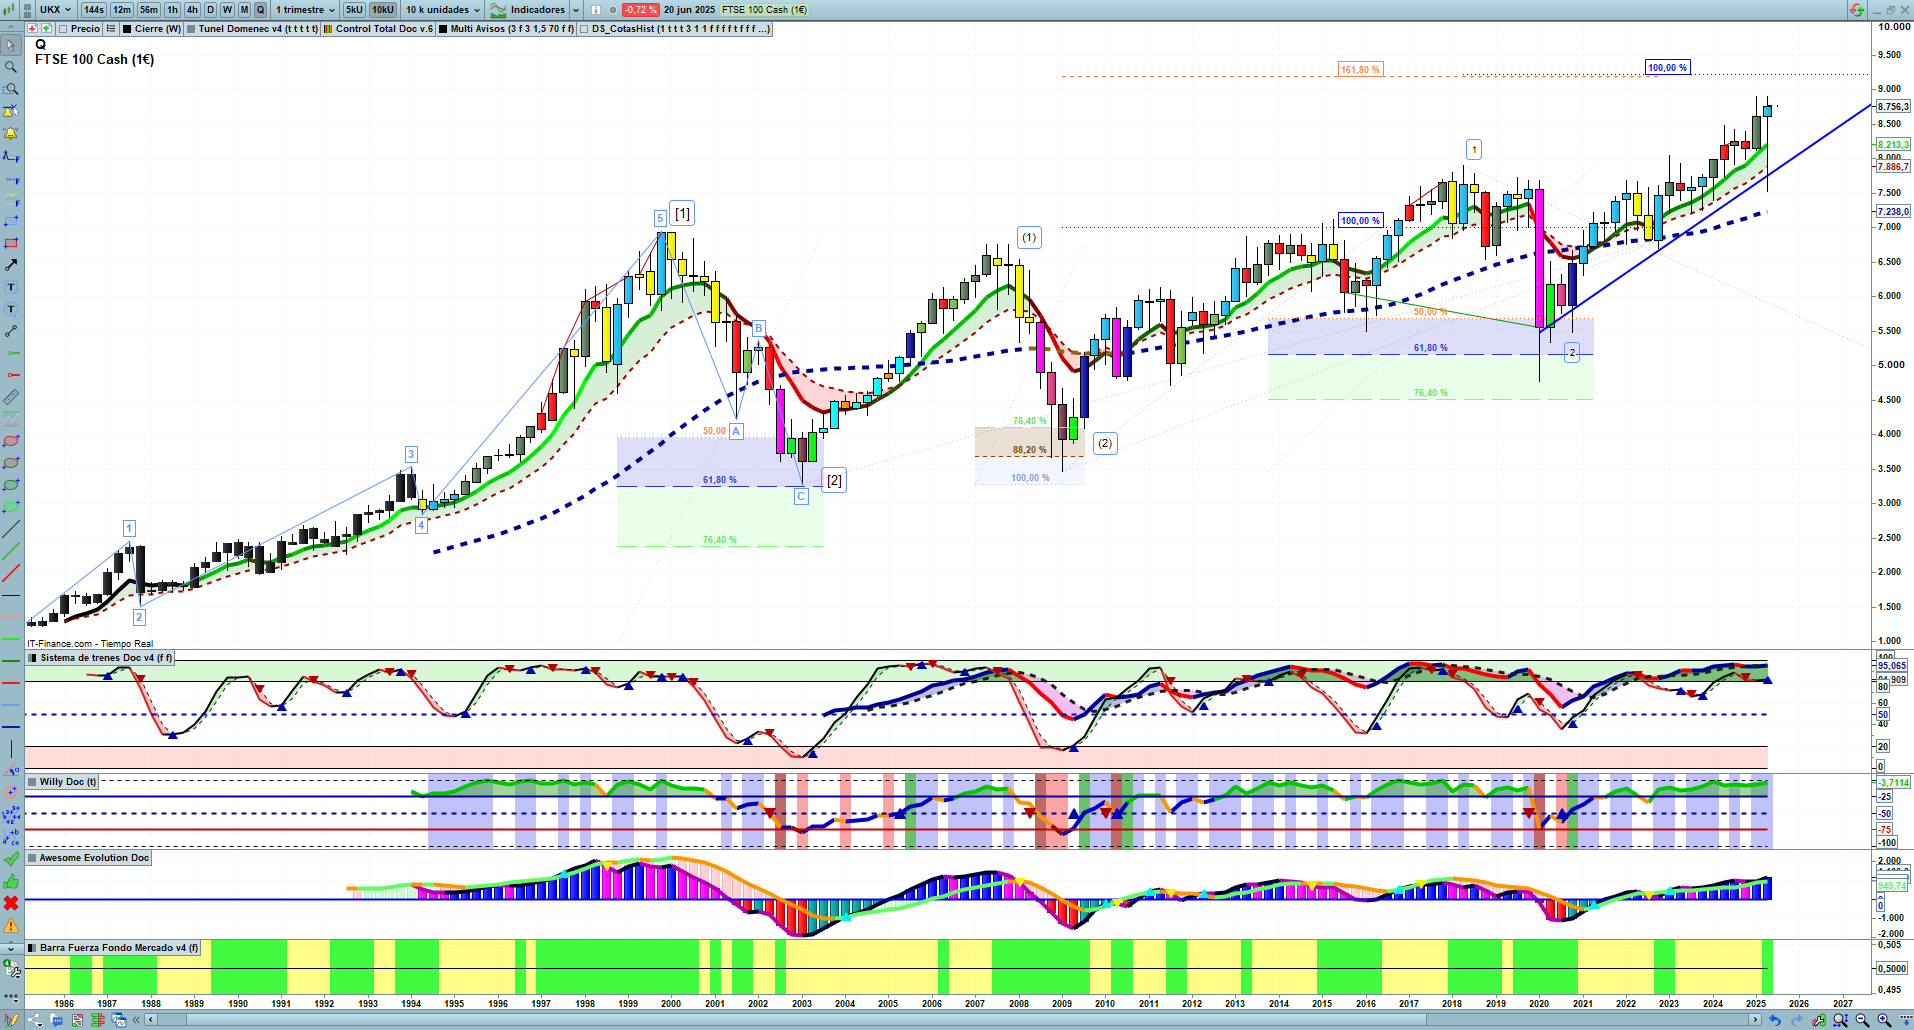The height and width of the screenshot is (1030, 1914).
Task: Click the -0,72 % change badge
Action: (x=640, y=10)
